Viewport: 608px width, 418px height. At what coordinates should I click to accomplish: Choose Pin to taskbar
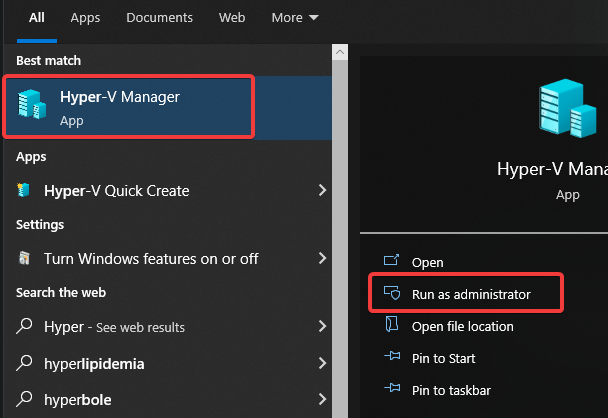451,390
